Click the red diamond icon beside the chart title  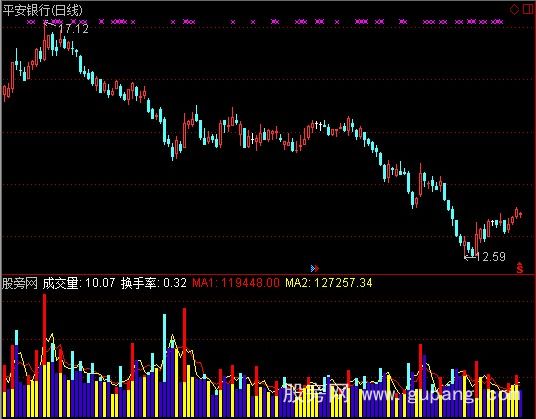(x=514, y=10)
